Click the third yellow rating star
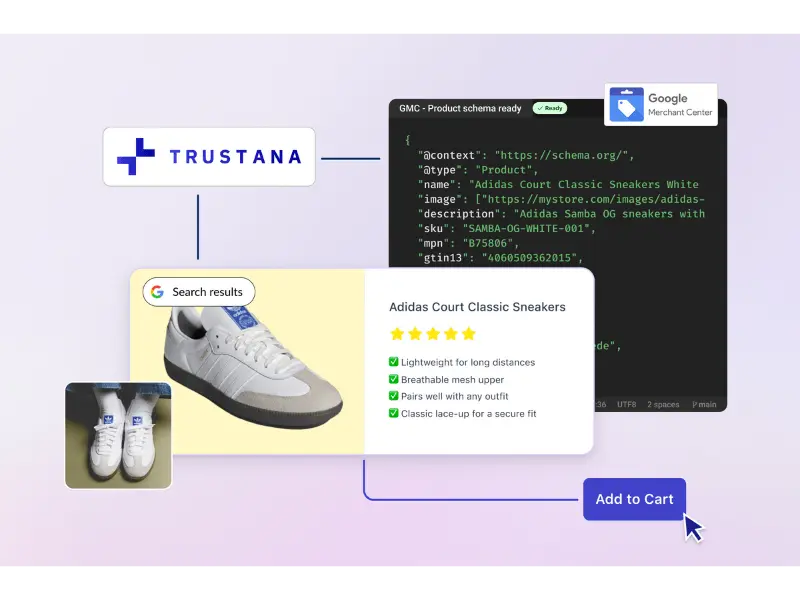800x600 pixels. (x=433, y=334)
